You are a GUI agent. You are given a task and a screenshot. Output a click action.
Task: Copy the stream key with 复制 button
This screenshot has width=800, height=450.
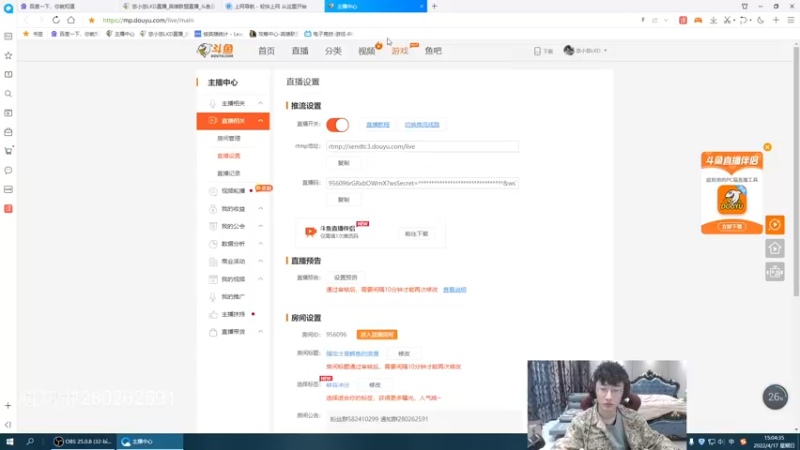(x=343, y=199)
